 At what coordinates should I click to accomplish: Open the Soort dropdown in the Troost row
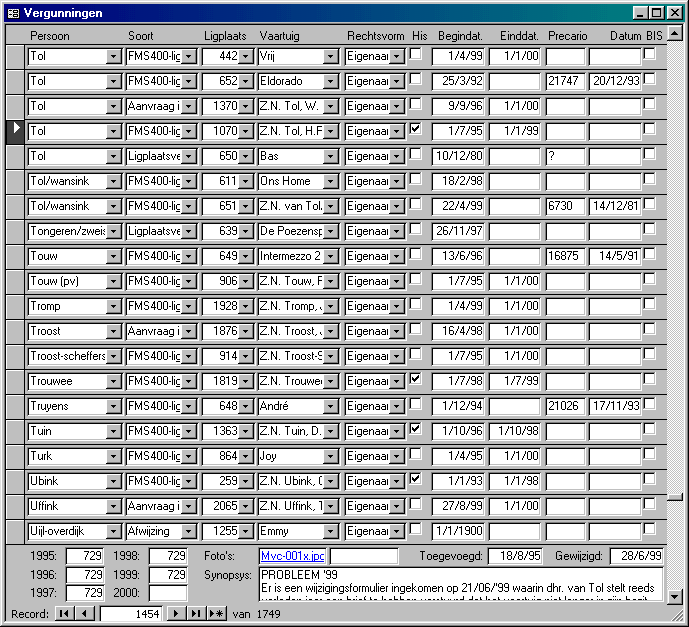click(189, 331)
